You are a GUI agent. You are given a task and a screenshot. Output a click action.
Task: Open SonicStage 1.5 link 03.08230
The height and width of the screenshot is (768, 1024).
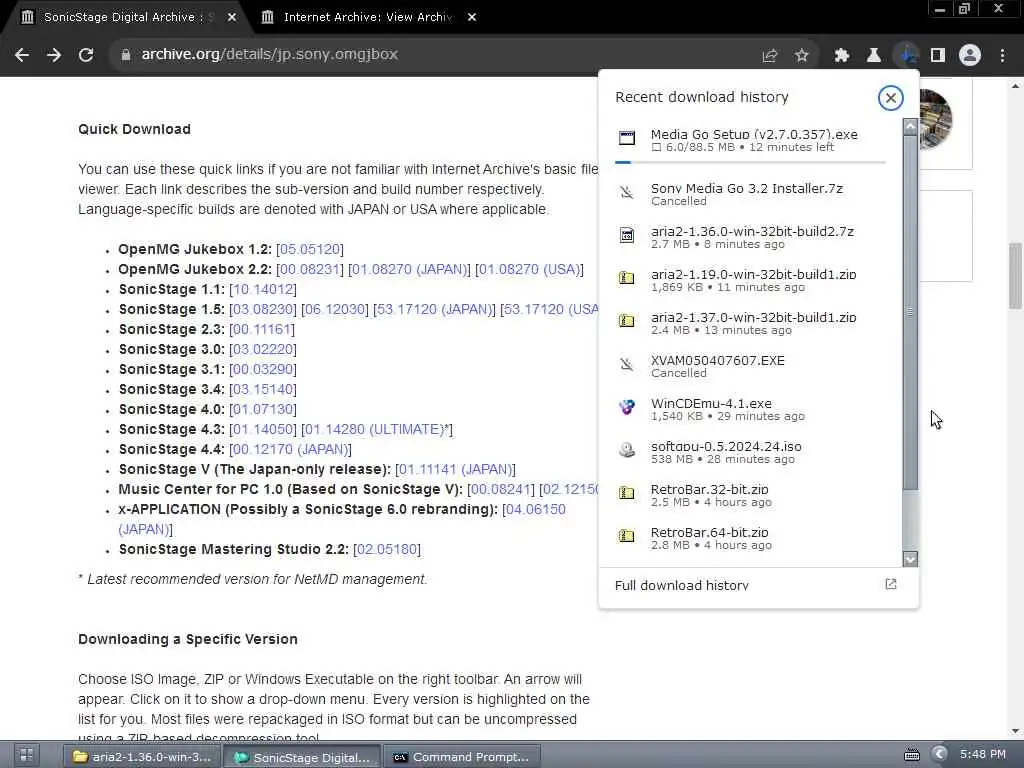coord(263,310)
